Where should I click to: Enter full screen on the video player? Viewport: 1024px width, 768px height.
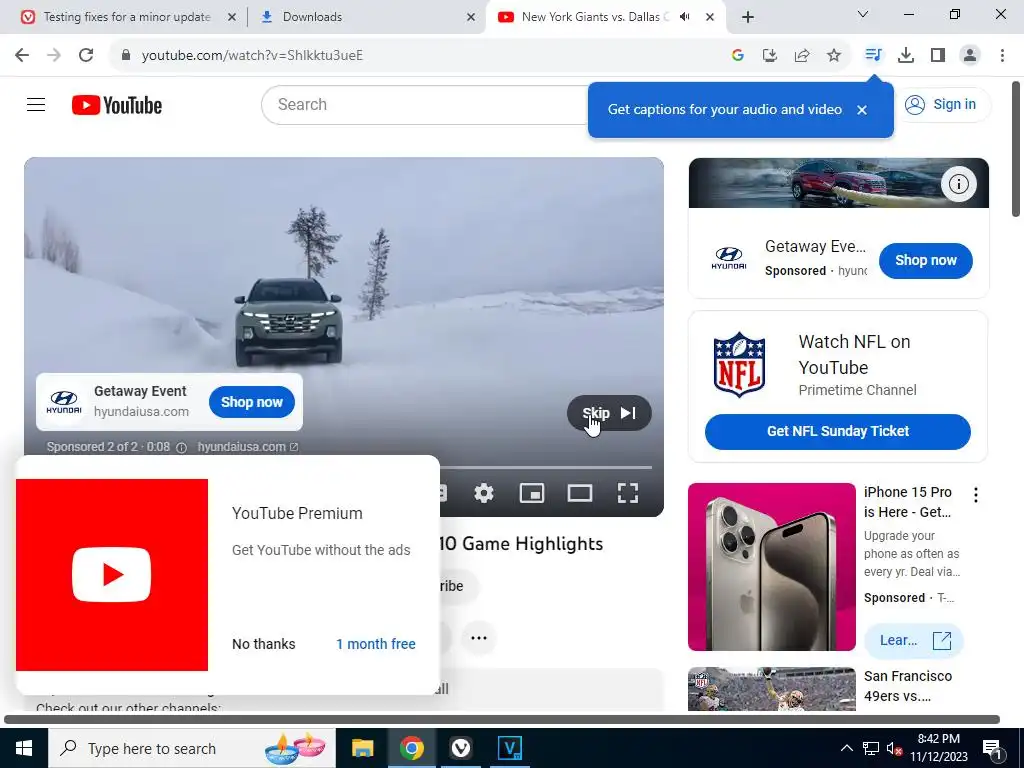(628, 493)
